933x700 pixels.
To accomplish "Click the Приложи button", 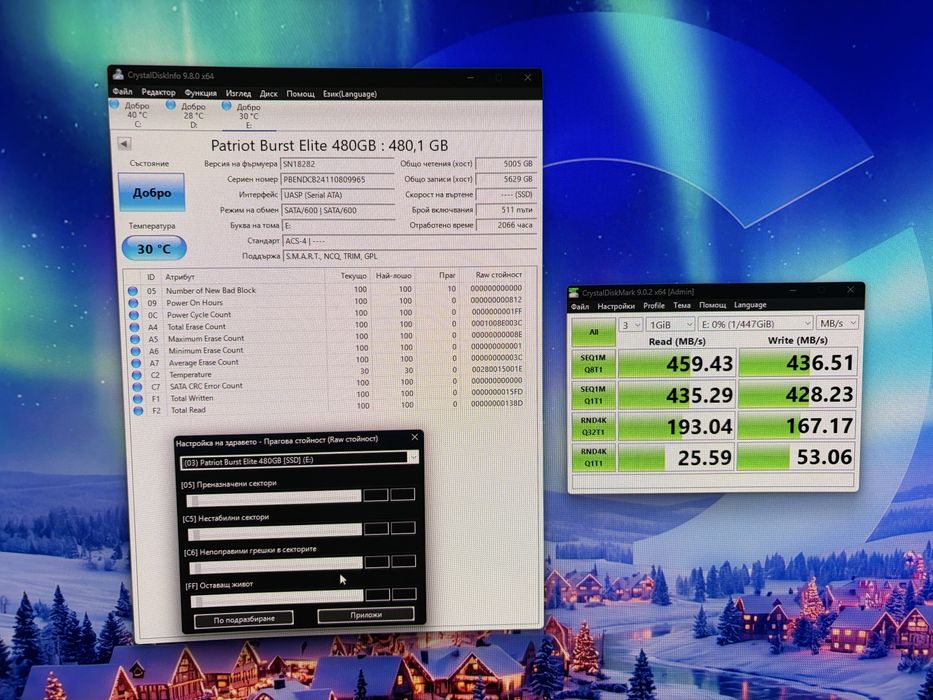I will (366, 615).
